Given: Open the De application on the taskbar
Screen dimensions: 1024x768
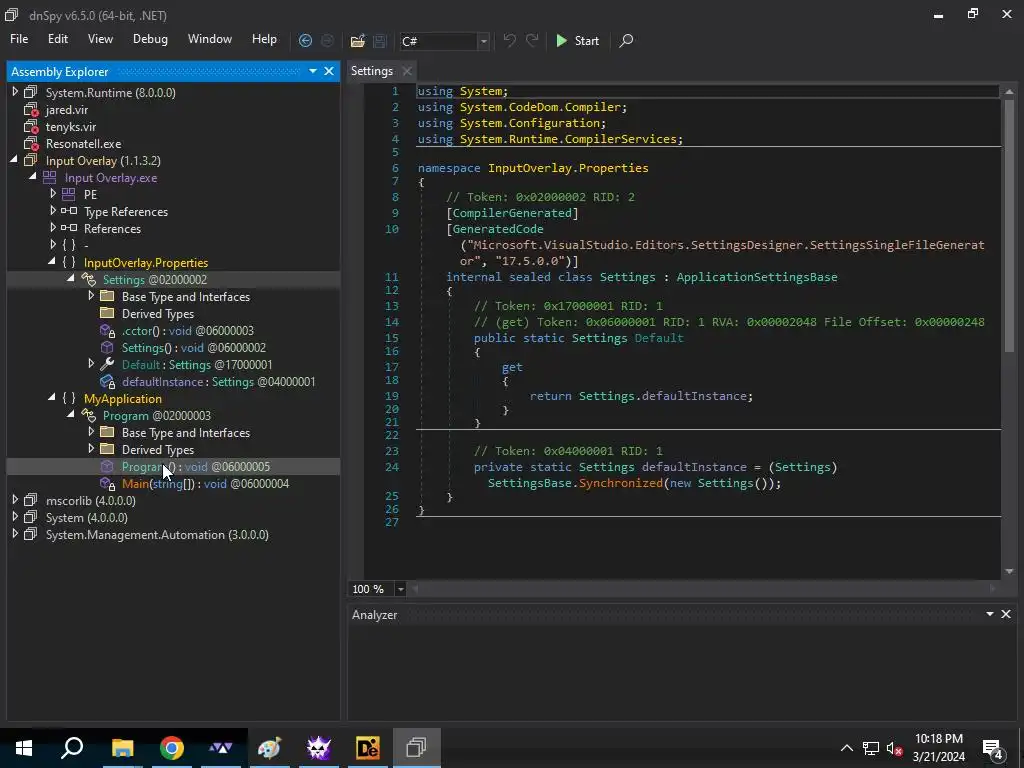Looking at the screenshot, I should [368, 748].
